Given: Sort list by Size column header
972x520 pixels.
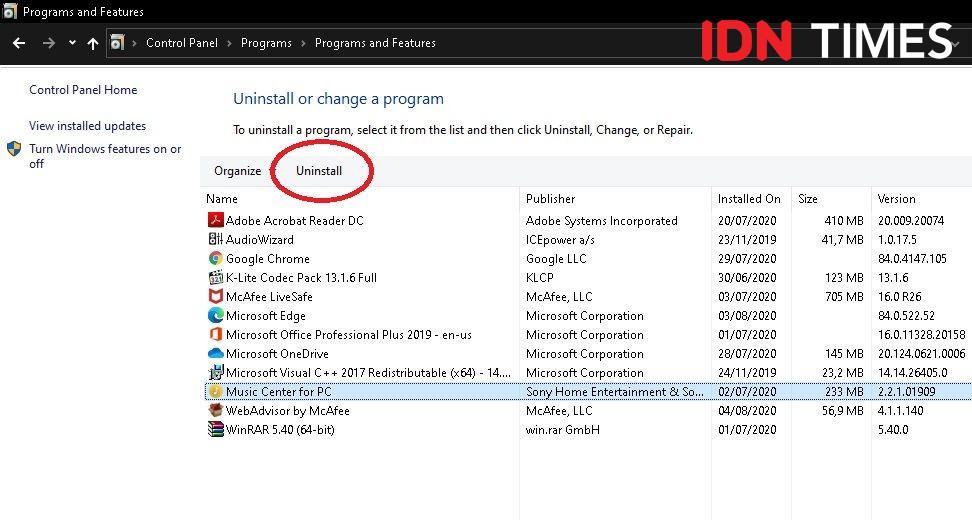Looking at the screenshot, I should click(808, 199).
